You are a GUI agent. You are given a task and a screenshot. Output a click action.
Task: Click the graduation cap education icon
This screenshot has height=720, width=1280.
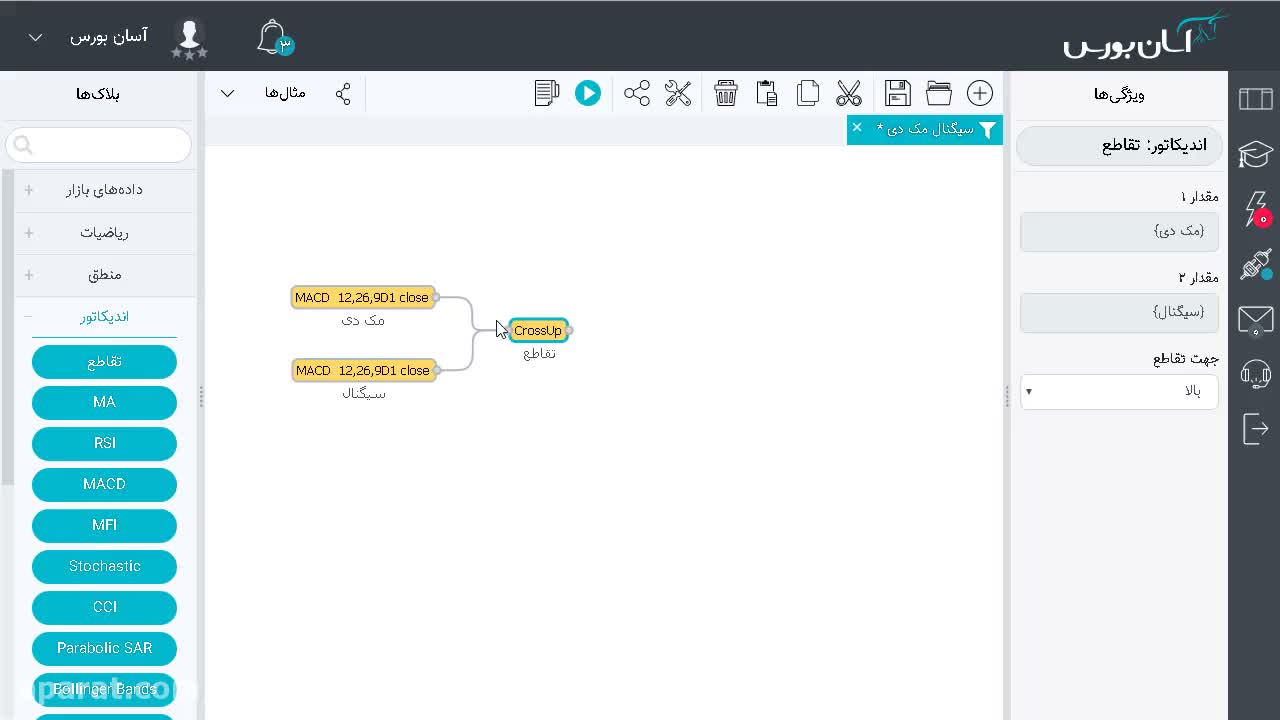pyautogui.click(x=1255, y=154)
